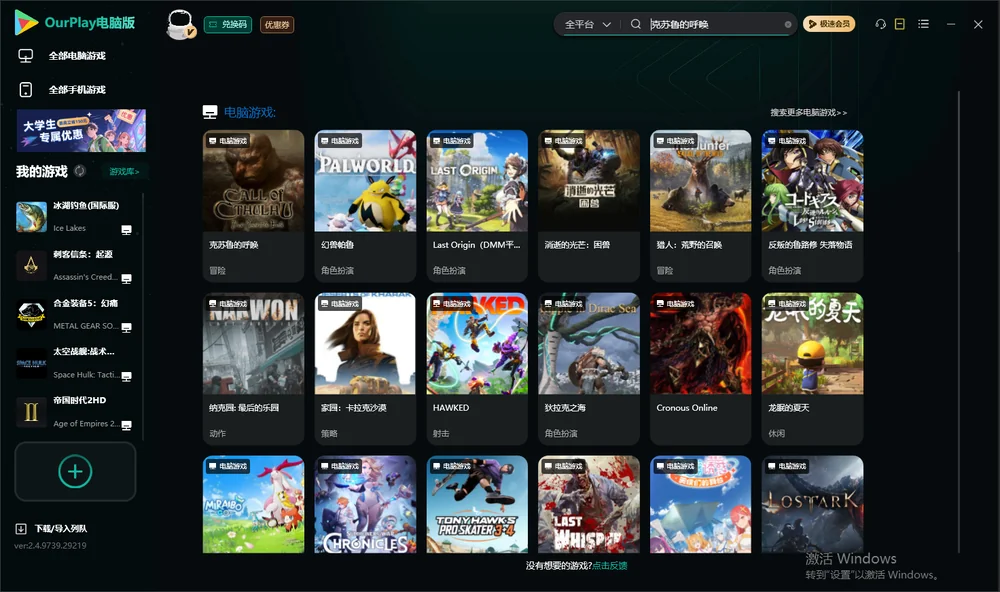Select 刺客信条：起源 in my games
The width and height of the screenshot is (1000, 592).
click(x=77, y=265)
